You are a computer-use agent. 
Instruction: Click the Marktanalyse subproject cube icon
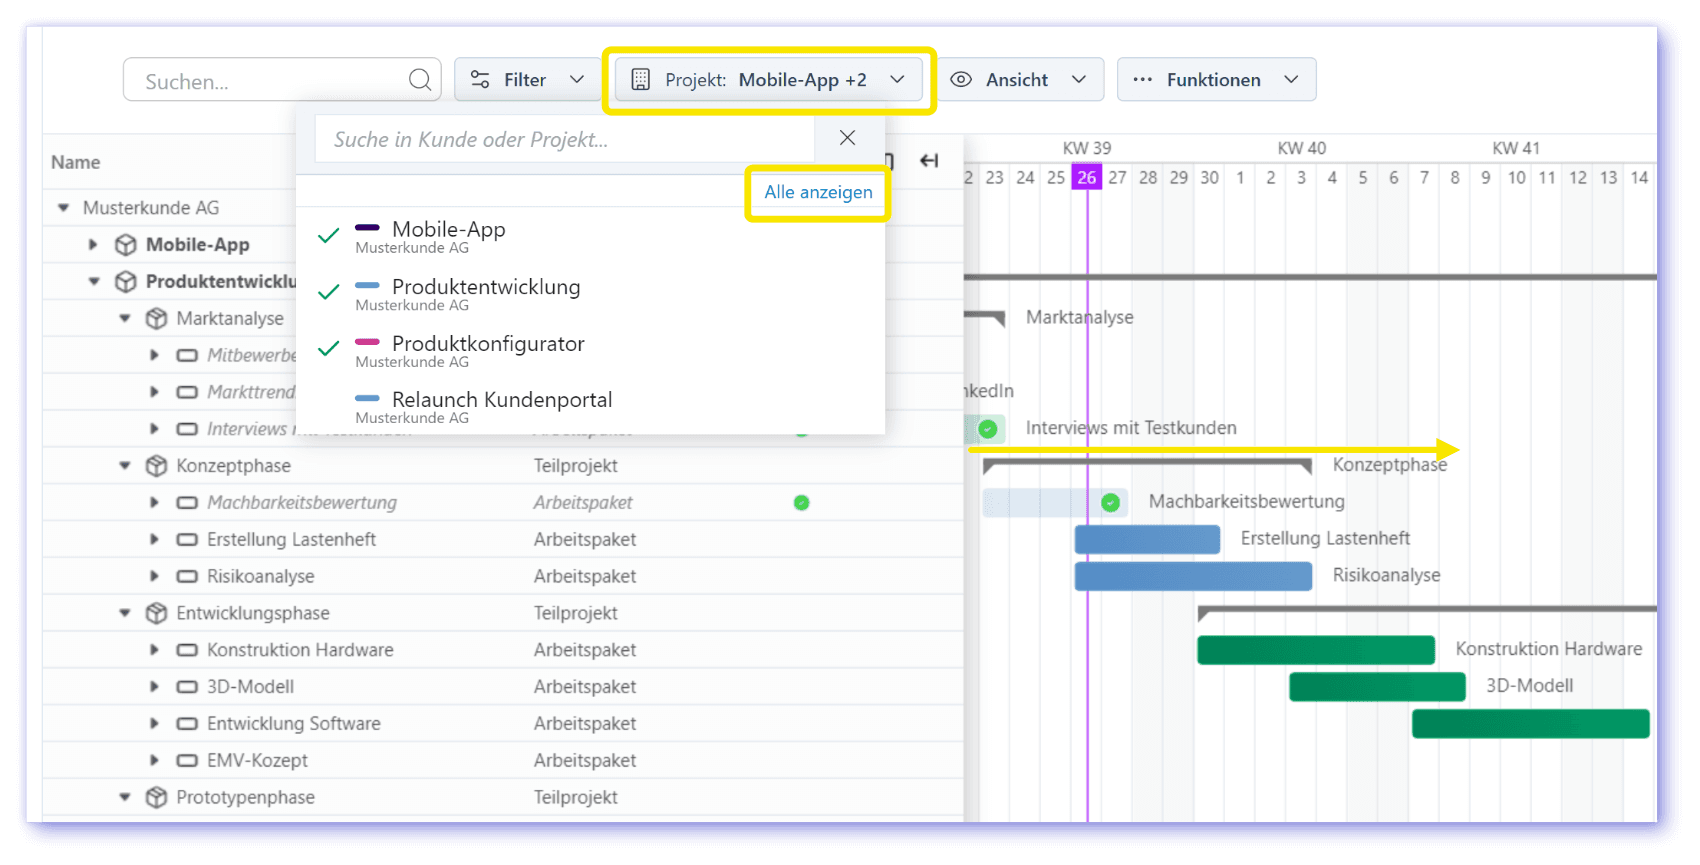[156, 319]
